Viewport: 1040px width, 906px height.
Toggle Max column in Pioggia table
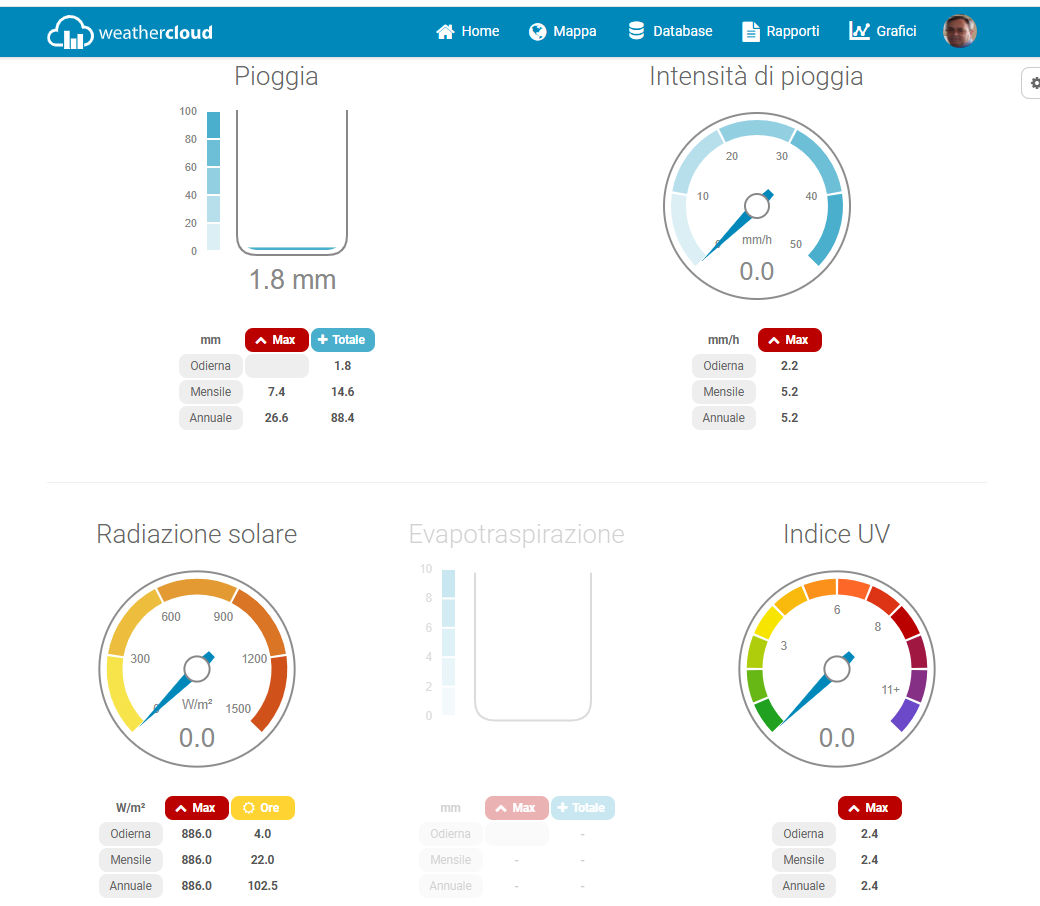point(276,340)
